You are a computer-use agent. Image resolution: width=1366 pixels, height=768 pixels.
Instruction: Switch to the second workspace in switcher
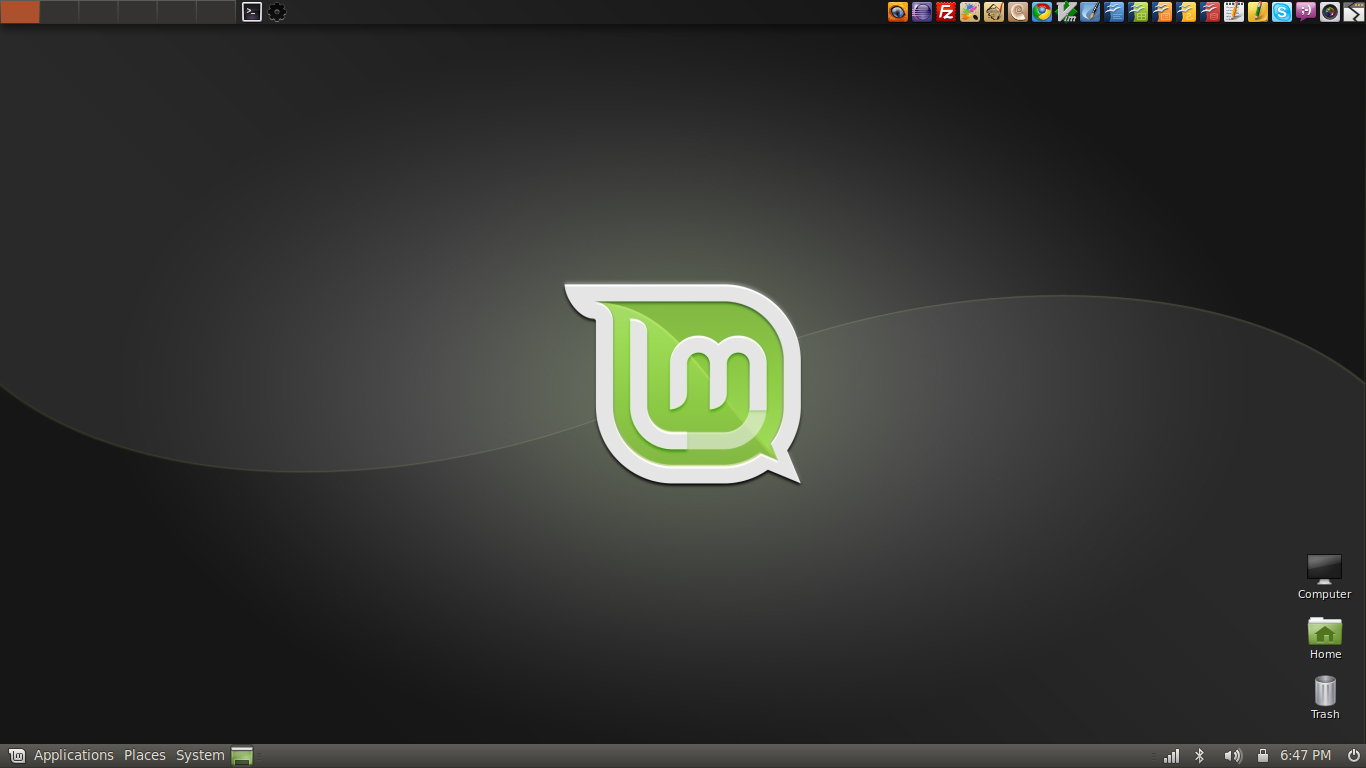coord(59,12)
